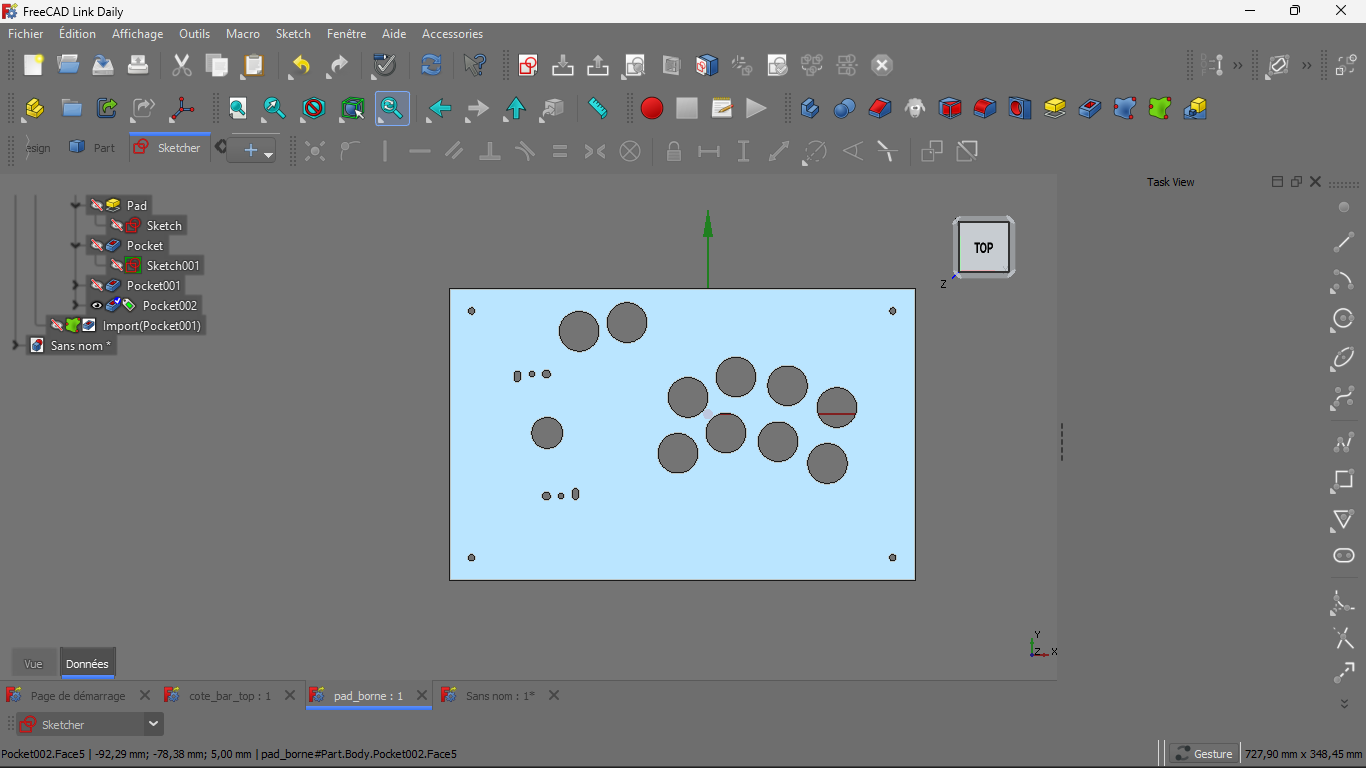Open the plus dropdown beside Sketcher tab

[x=252, y=151]
